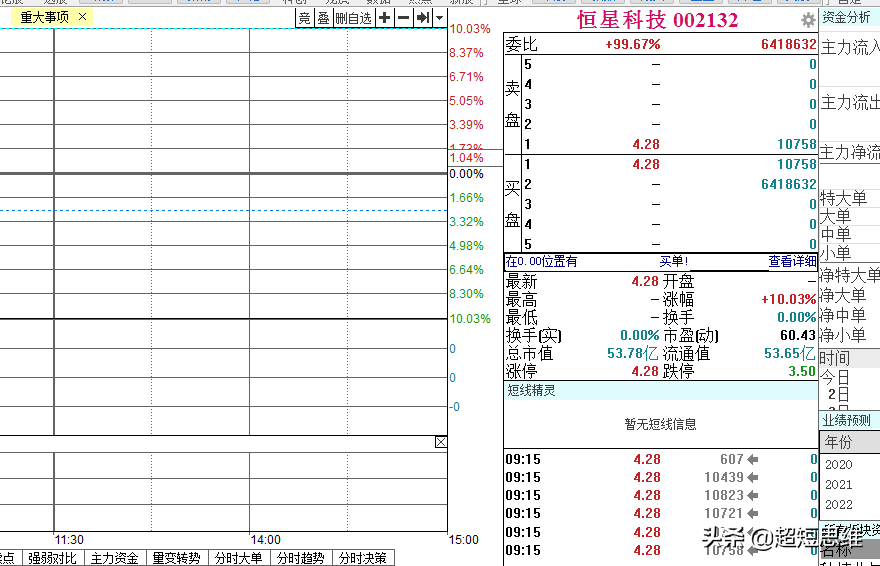
Task: Click the 竞 auction toolbar button
Action: (x=304, y=19)
